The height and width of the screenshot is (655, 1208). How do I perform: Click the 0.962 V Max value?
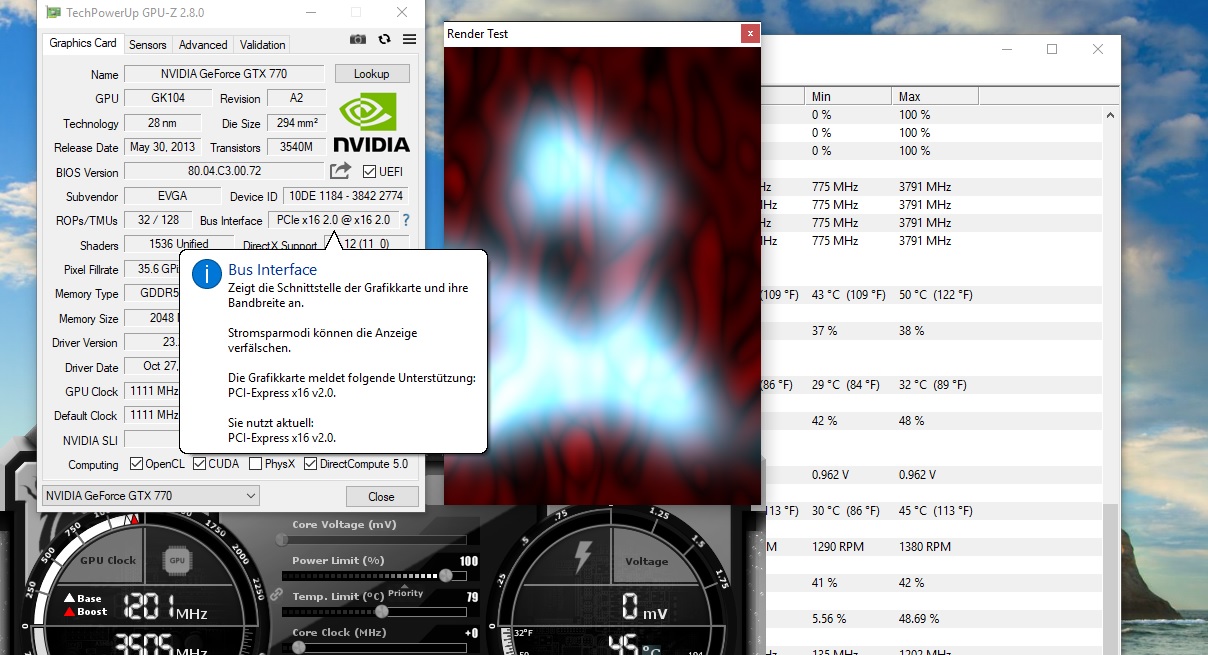[918, 475]
